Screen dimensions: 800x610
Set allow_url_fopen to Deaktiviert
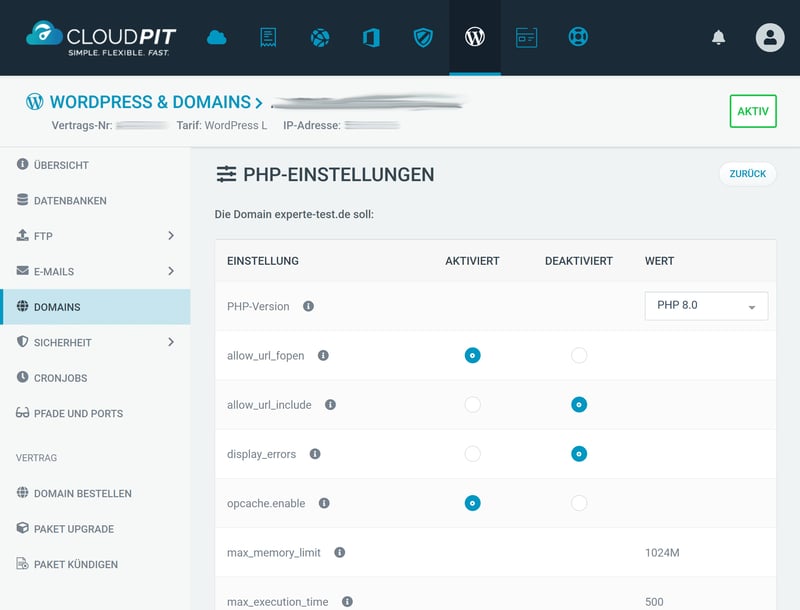coord(578,355)
